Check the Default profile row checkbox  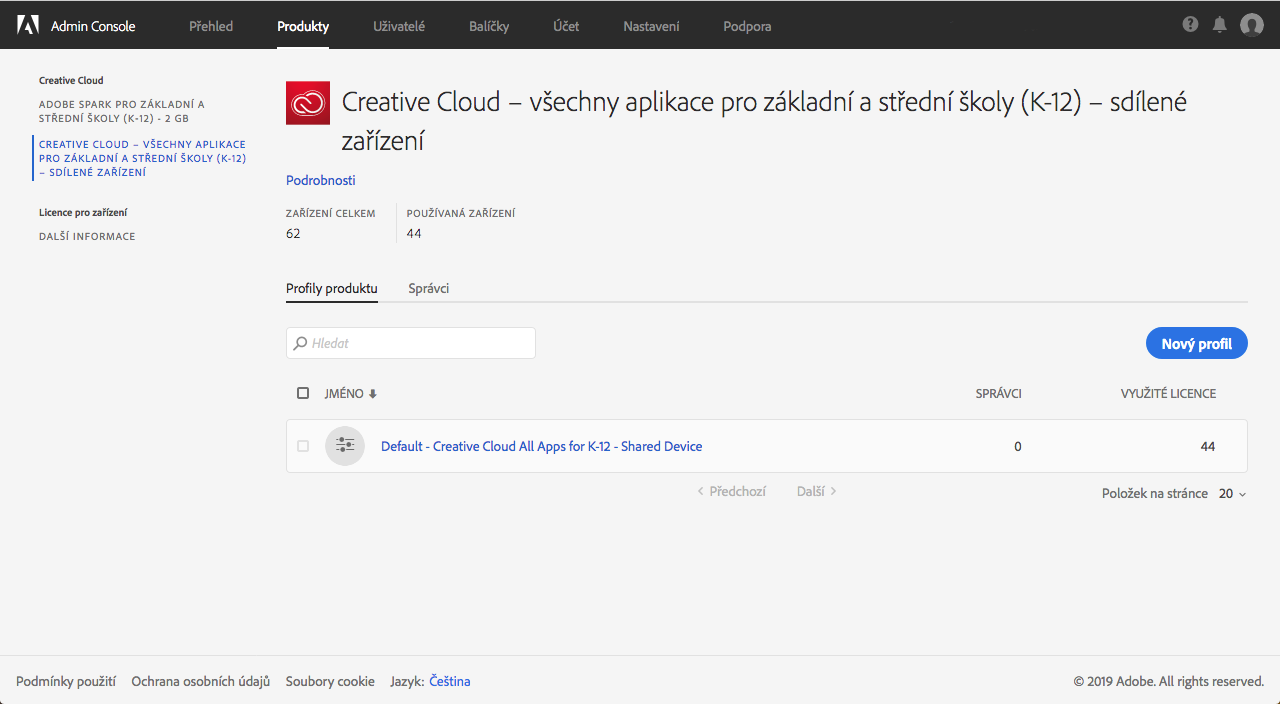[303, 446]
